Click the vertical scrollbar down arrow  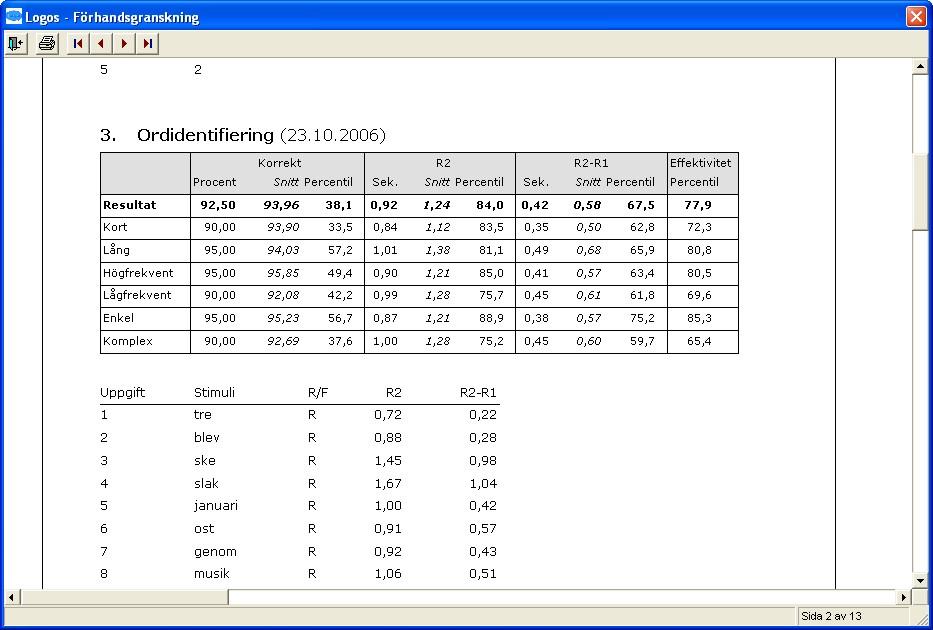(920, 581)
